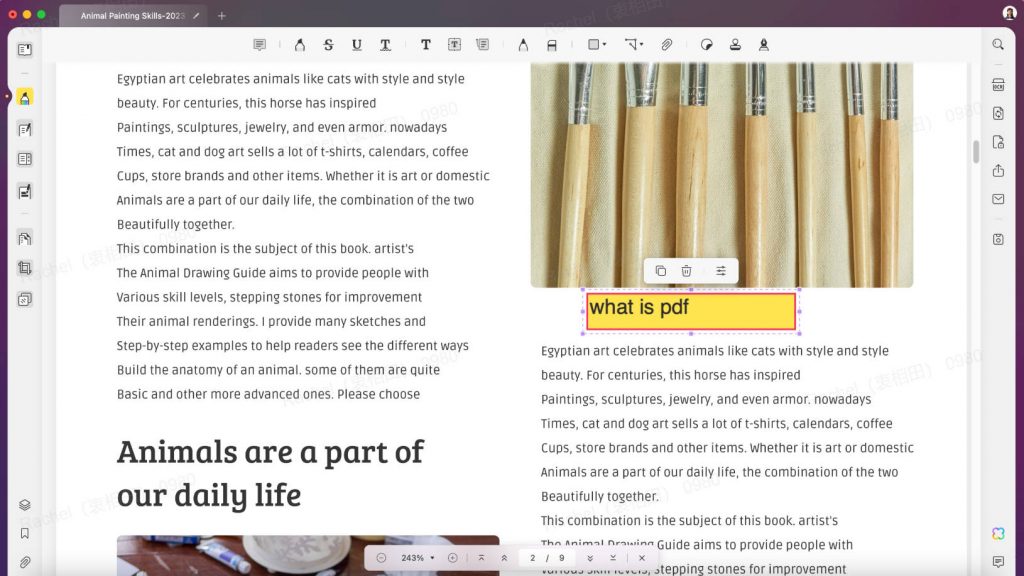This screenshot has height=576, width=1024.
Task: Select the Underline markup tool
Action: (357, 44)
